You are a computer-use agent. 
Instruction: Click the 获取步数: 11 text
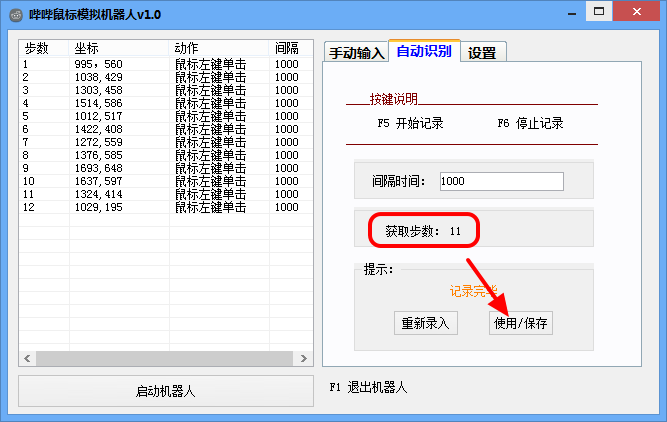click(423, 231)
